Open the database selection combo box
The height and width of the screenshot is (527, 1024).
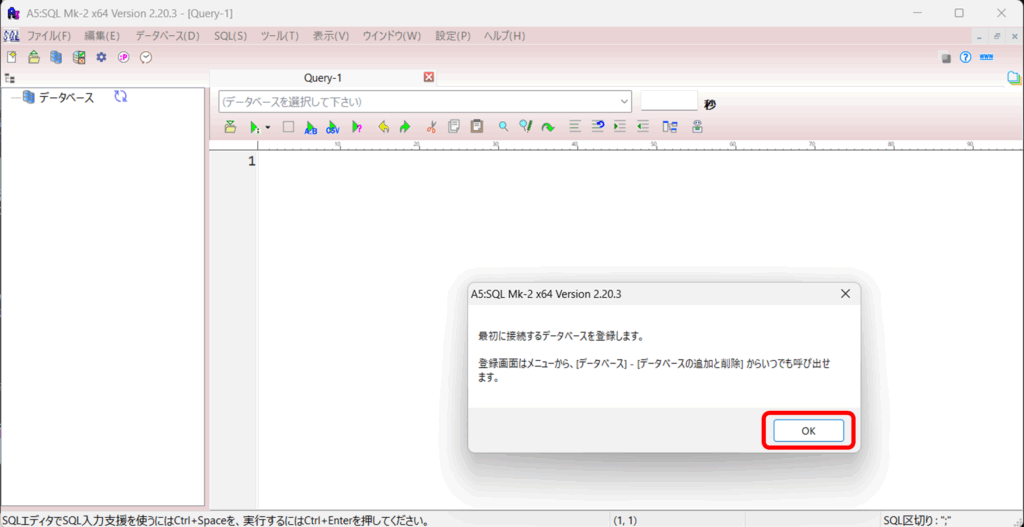425,102
